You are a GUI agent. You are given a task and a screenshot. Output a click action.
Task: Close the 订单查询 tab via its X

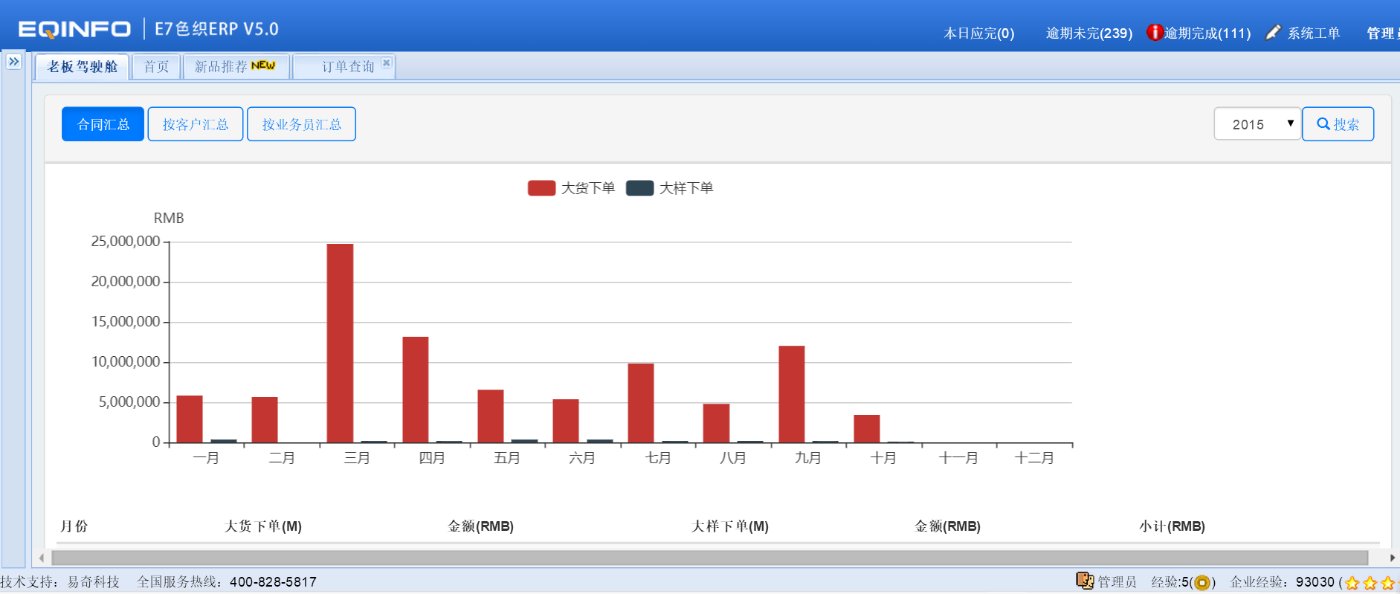coord(387,63)
